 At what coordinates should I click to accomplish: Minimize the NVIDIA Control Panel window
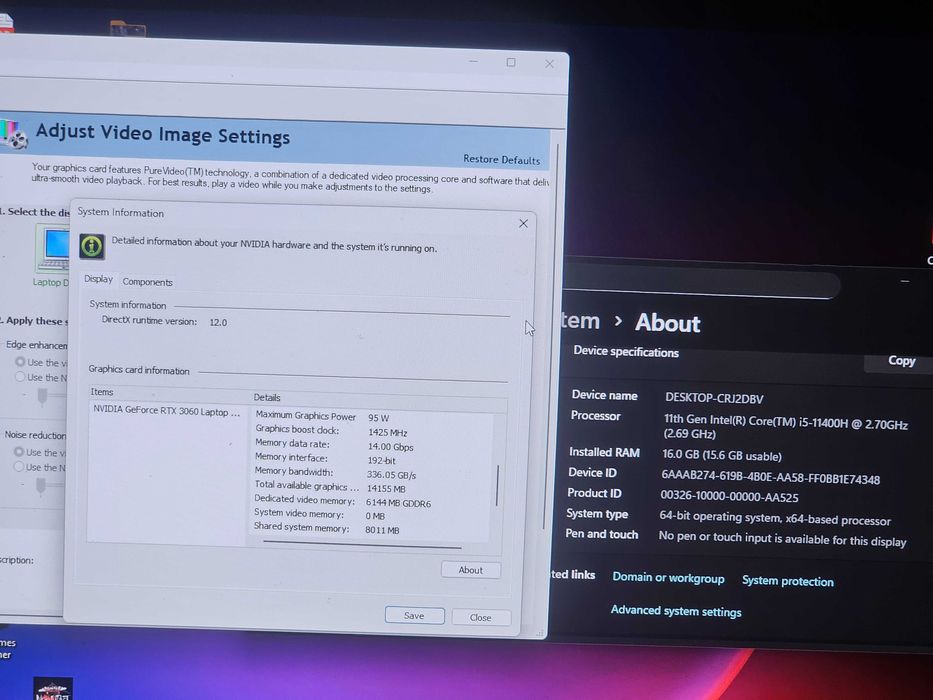474,61
